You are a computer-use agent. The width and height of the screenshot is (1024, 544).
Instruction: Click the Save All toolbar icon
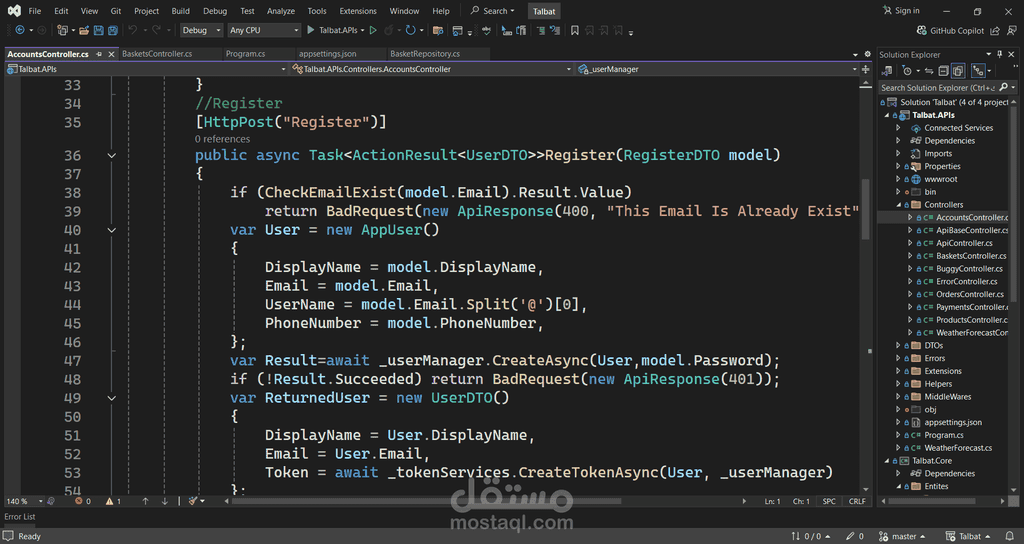[x=113, y=30]
